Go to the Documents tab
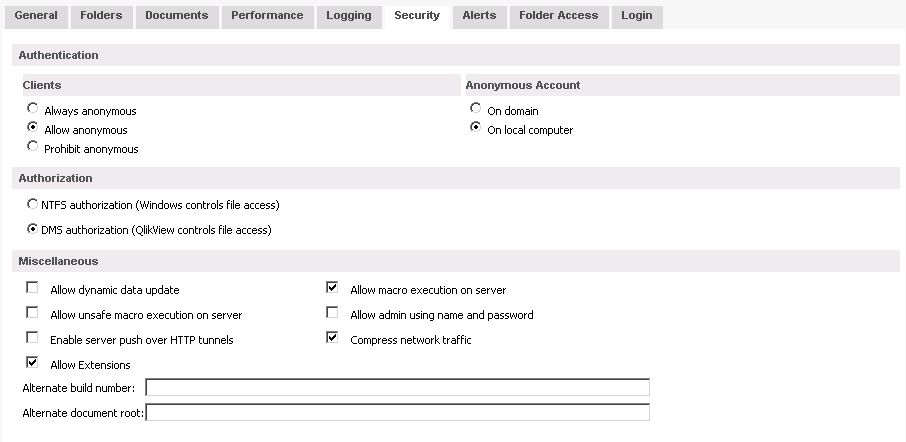906x442 pixels. (x=176, y=16)
